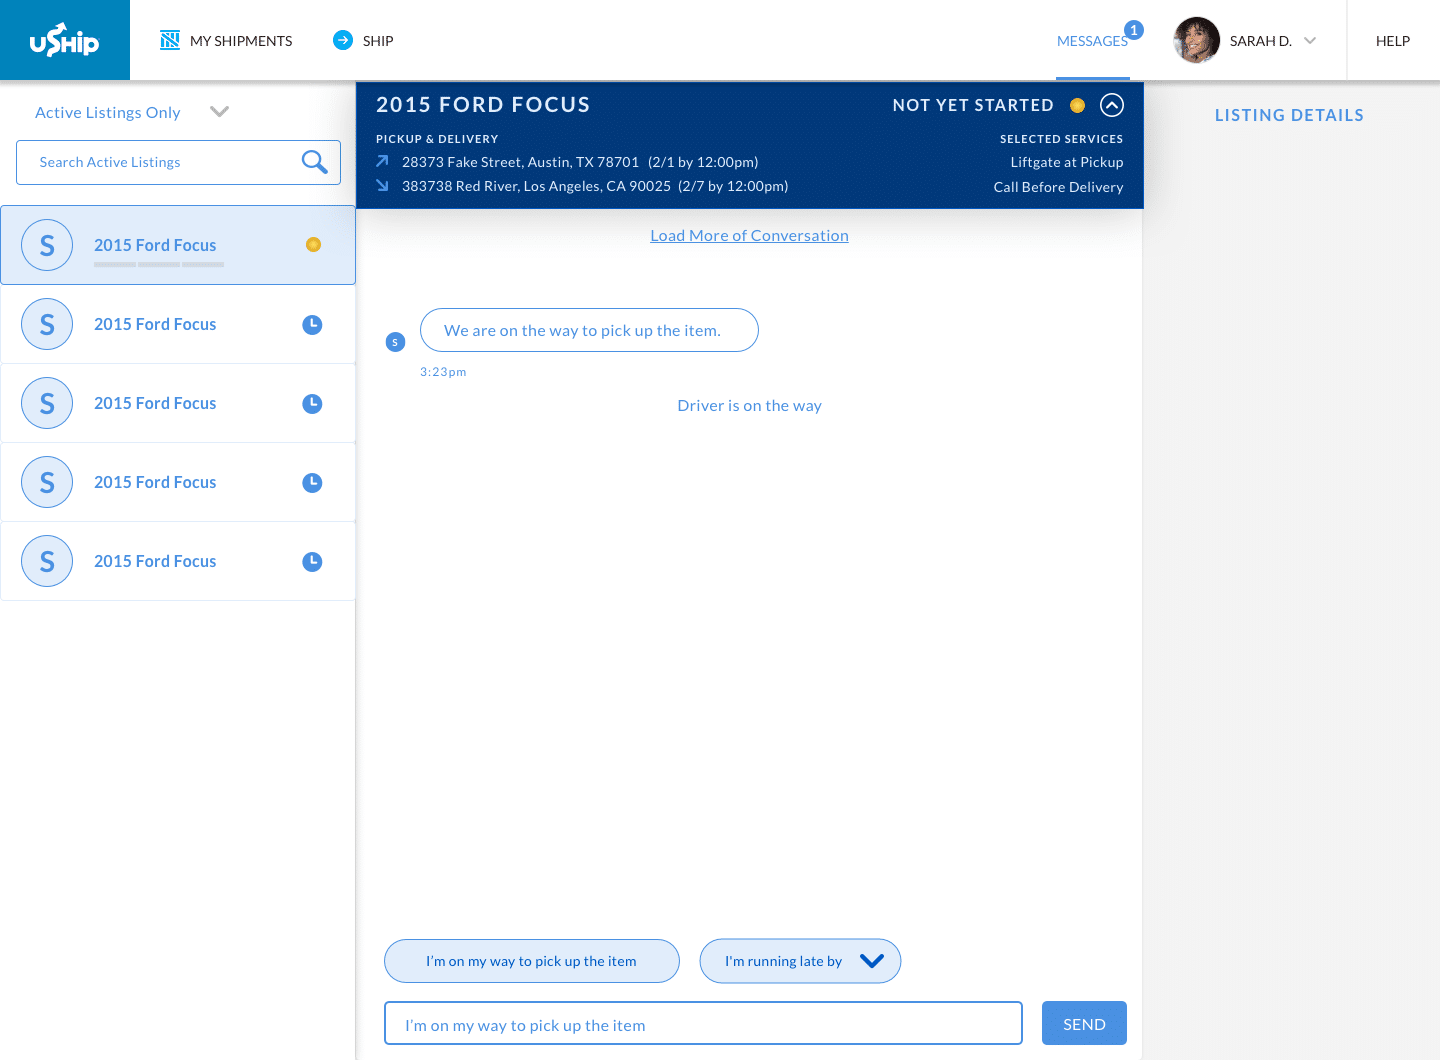Open the MESSAGES tab

click(1092, 41)
